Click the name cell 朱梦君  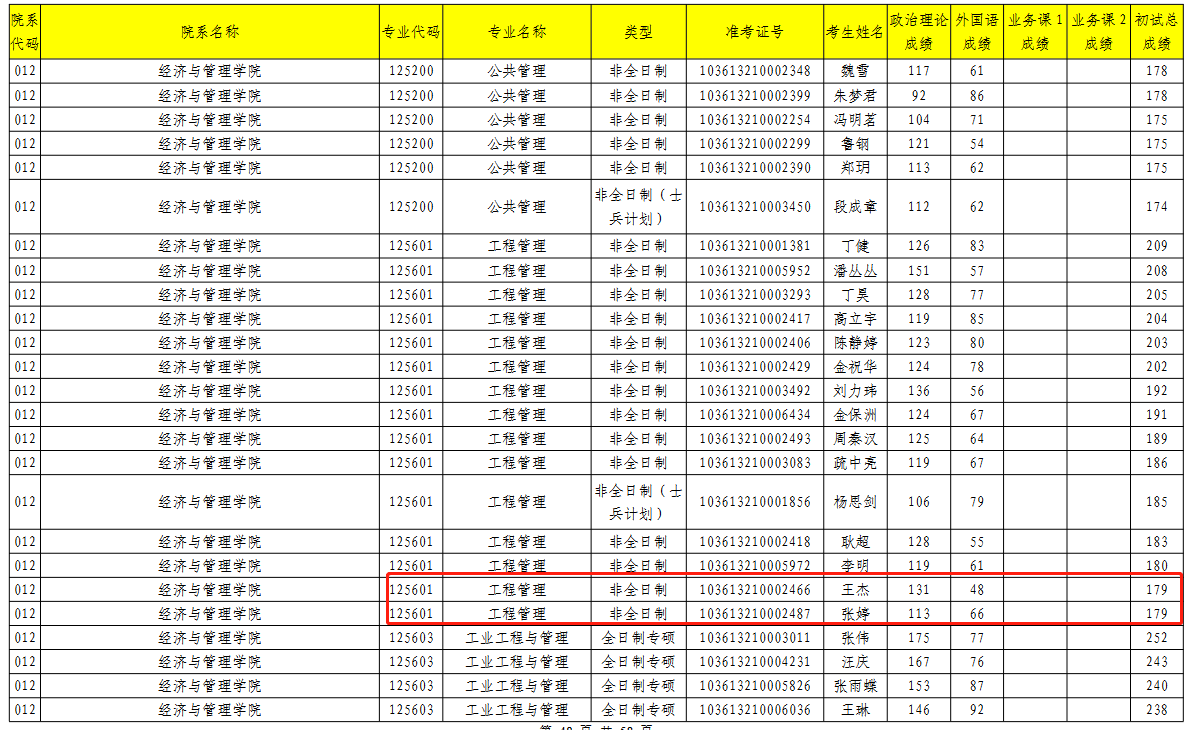pyautogui.click(x=855, y=96)
